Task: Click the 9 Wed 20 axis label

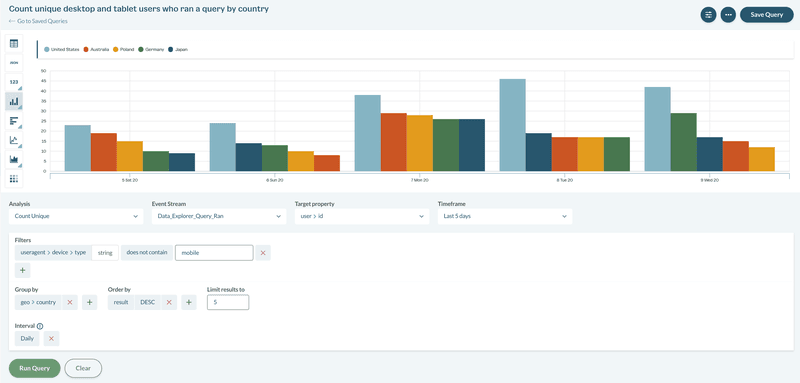Action: point(709,181)
